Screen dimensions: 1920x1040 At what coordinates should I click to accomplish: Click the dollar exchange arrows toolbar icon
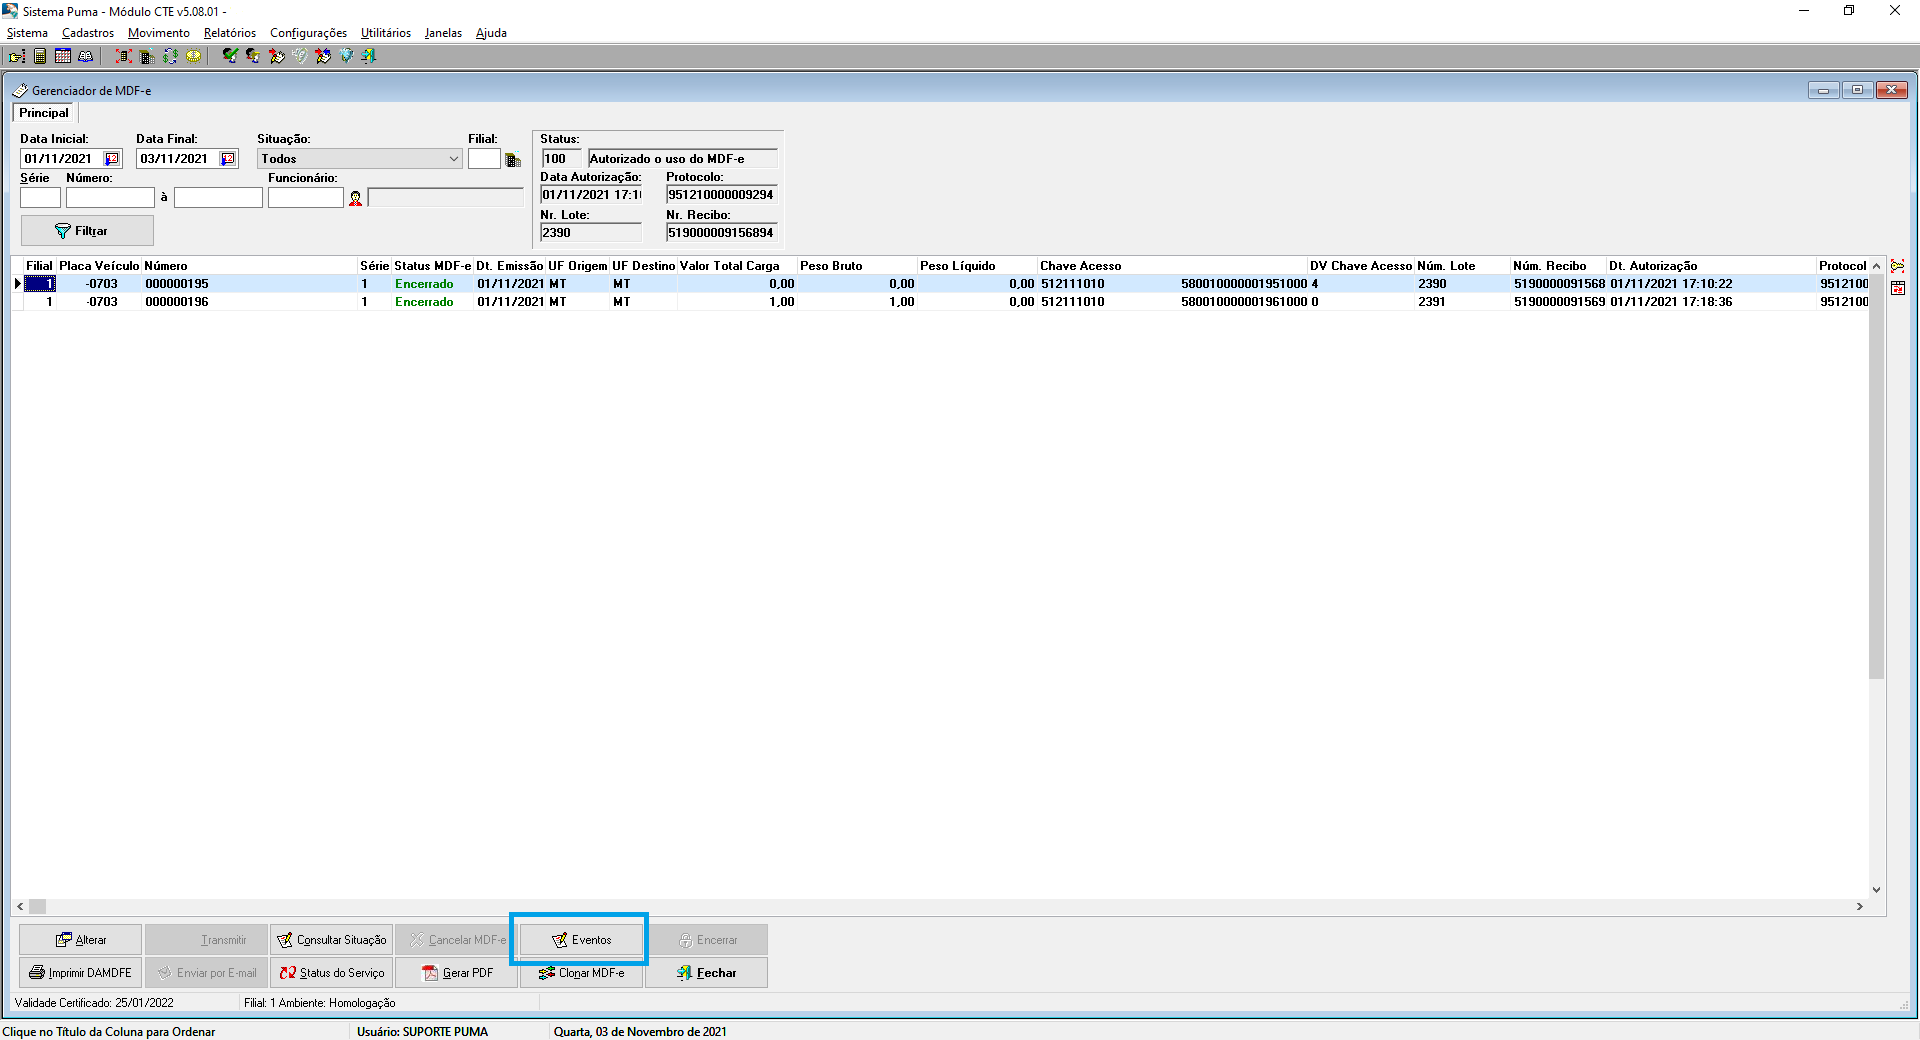170,56
